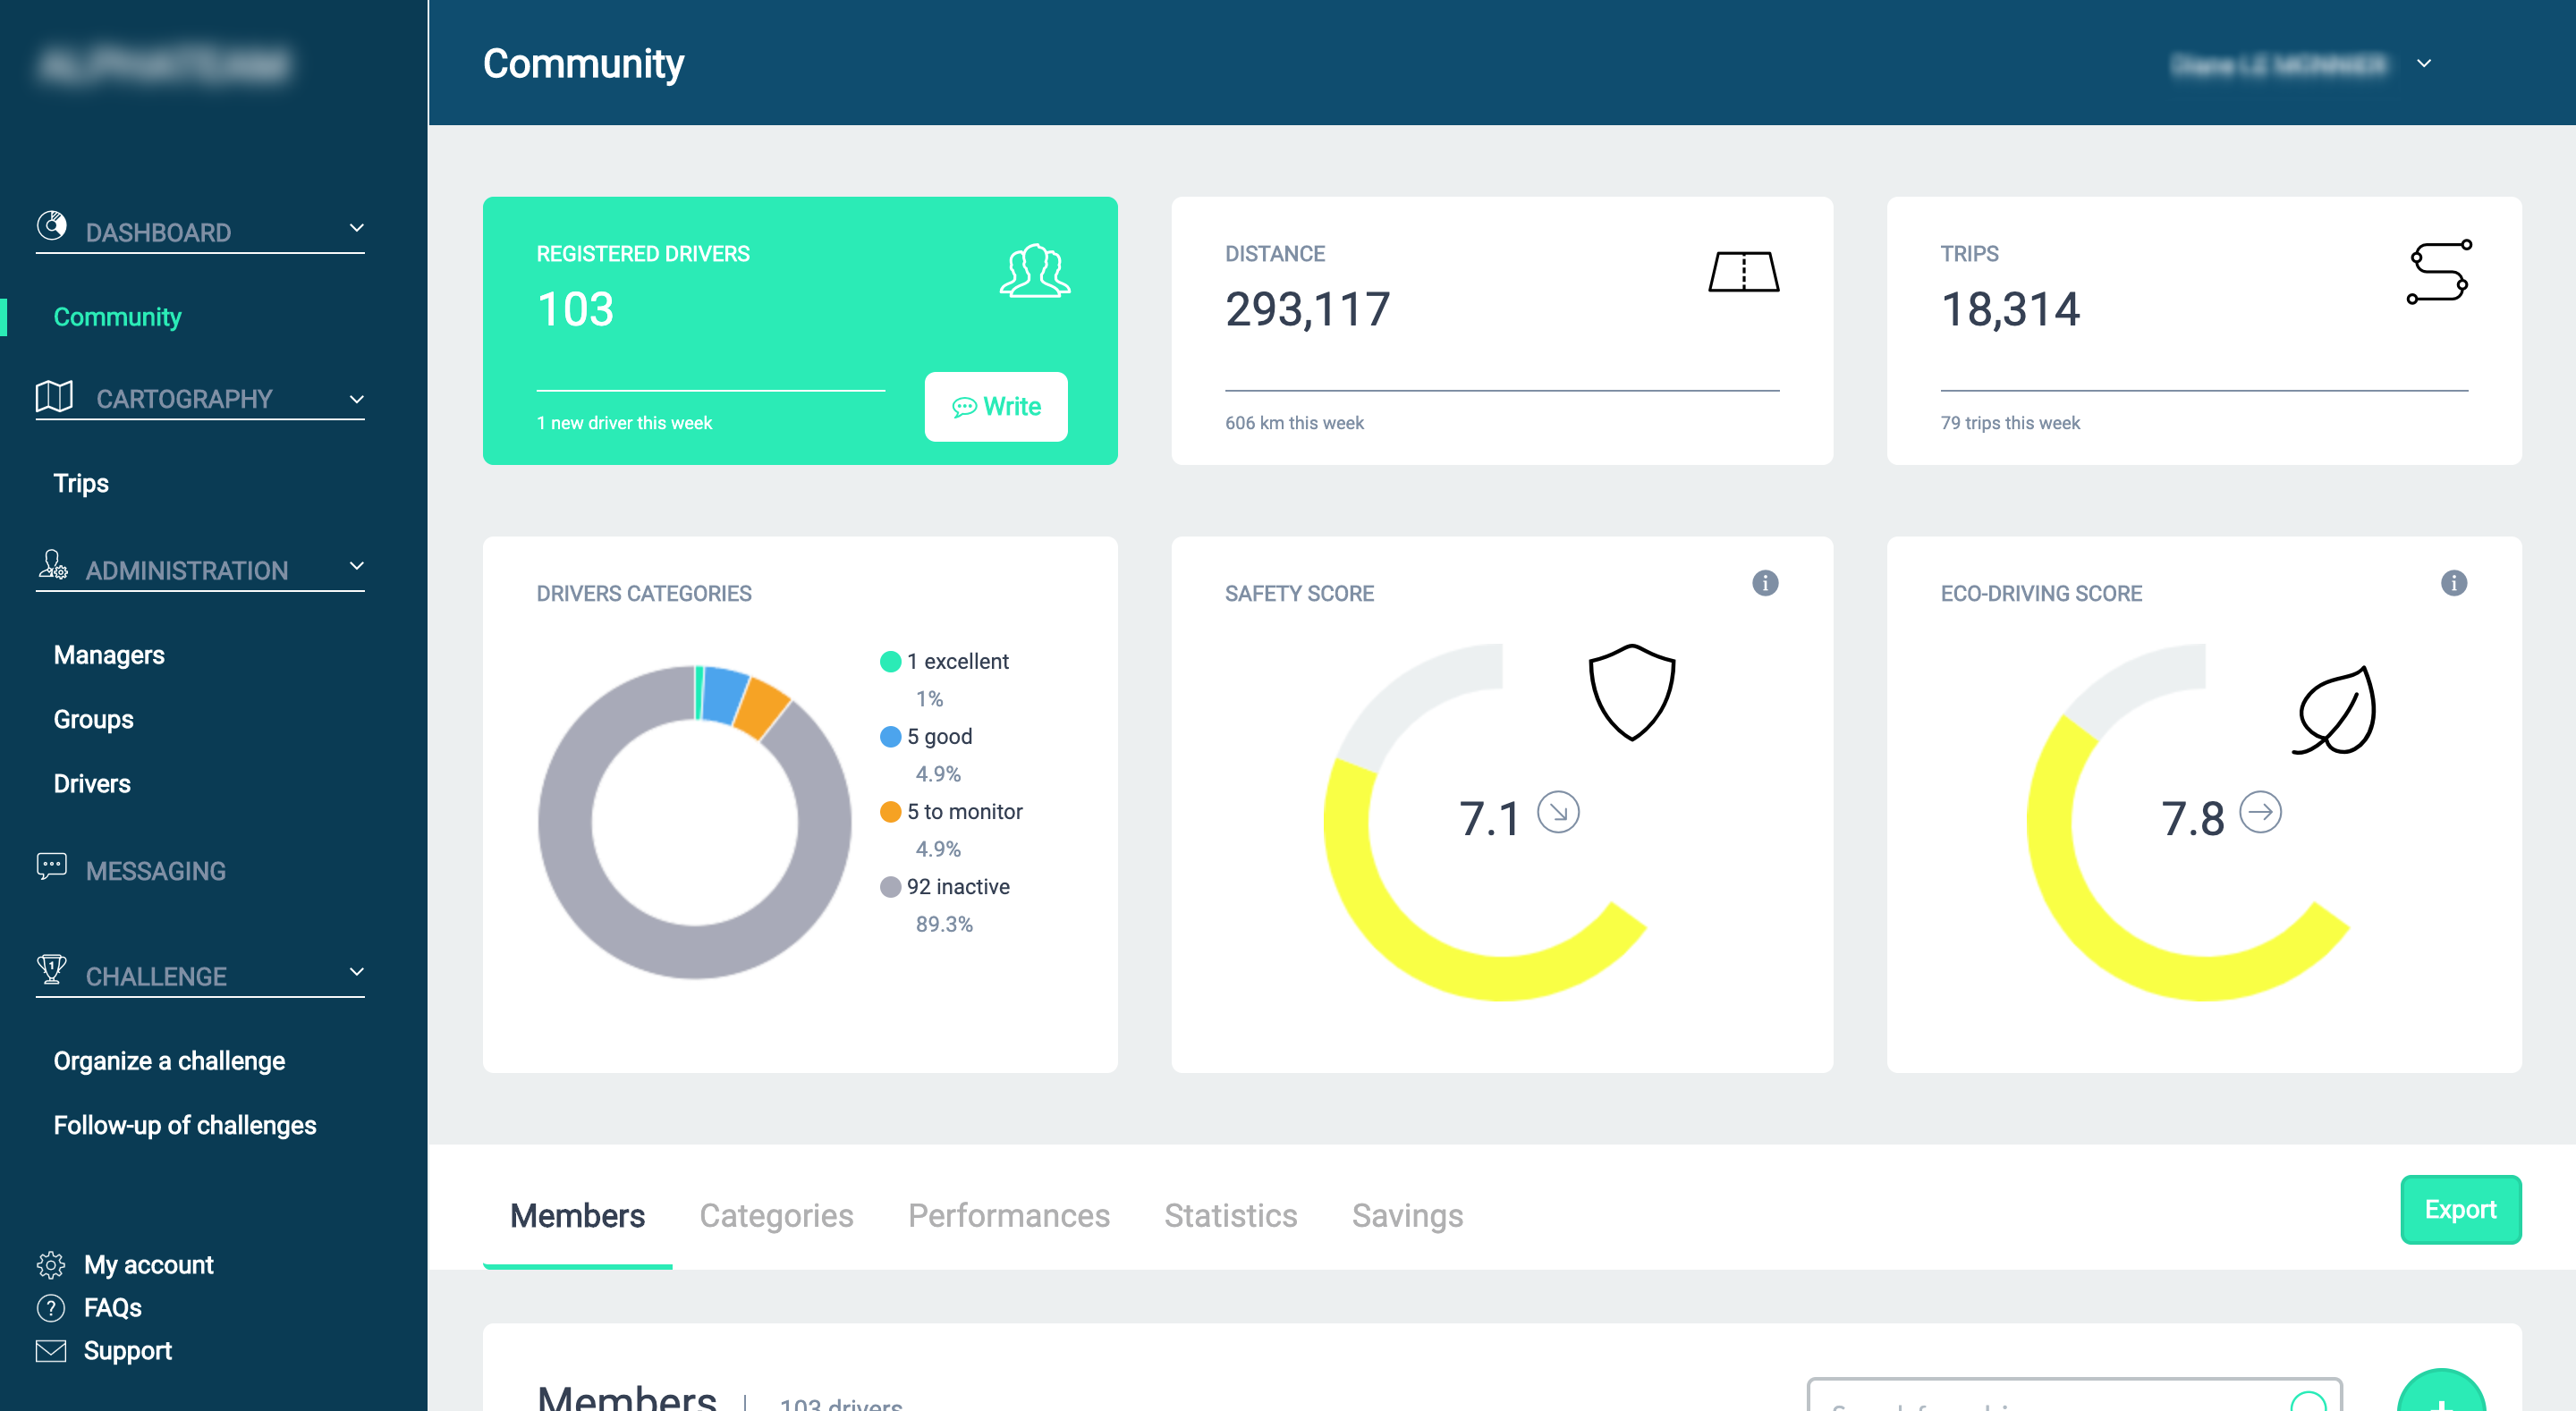This screenshot has height=1411, width=2576.
Task: Click the registered drivers people icon
Action: point(1034,271)
